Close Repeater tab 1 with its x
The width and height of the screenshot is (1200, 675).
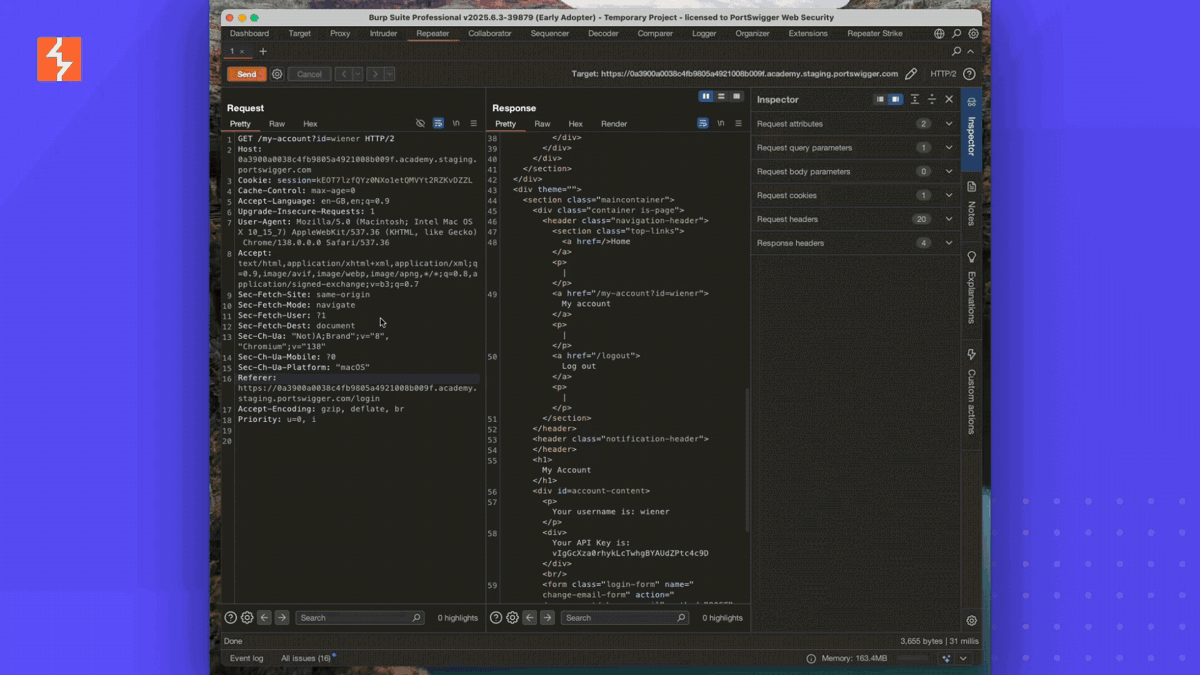242,51
